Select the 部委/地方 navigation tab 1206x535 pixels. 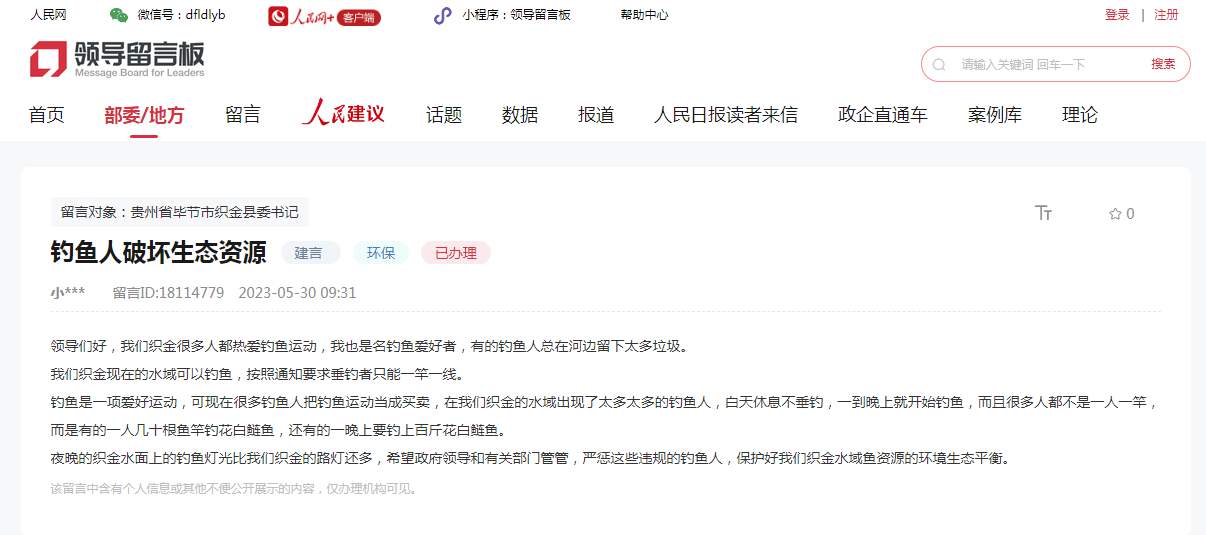(144, 115)
